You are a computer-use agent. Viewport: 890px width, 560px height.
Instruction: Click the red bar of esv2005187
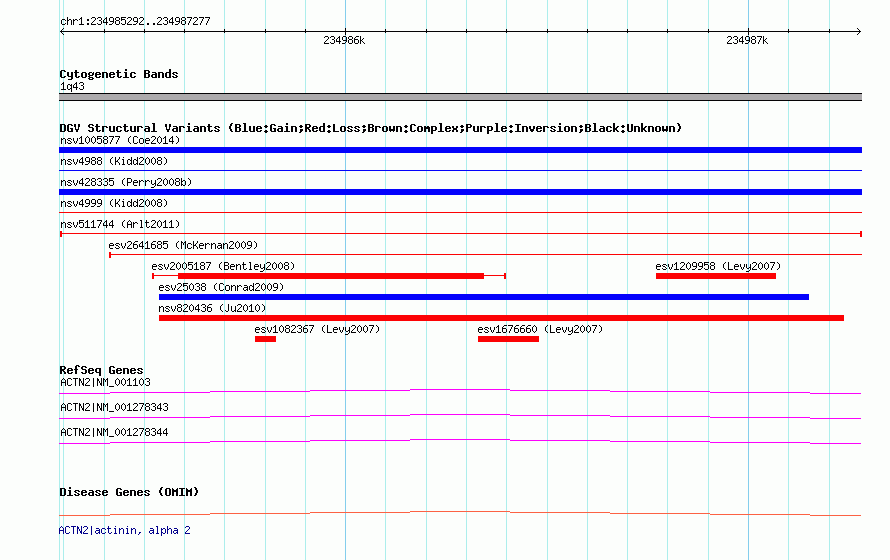click(331, 276)
